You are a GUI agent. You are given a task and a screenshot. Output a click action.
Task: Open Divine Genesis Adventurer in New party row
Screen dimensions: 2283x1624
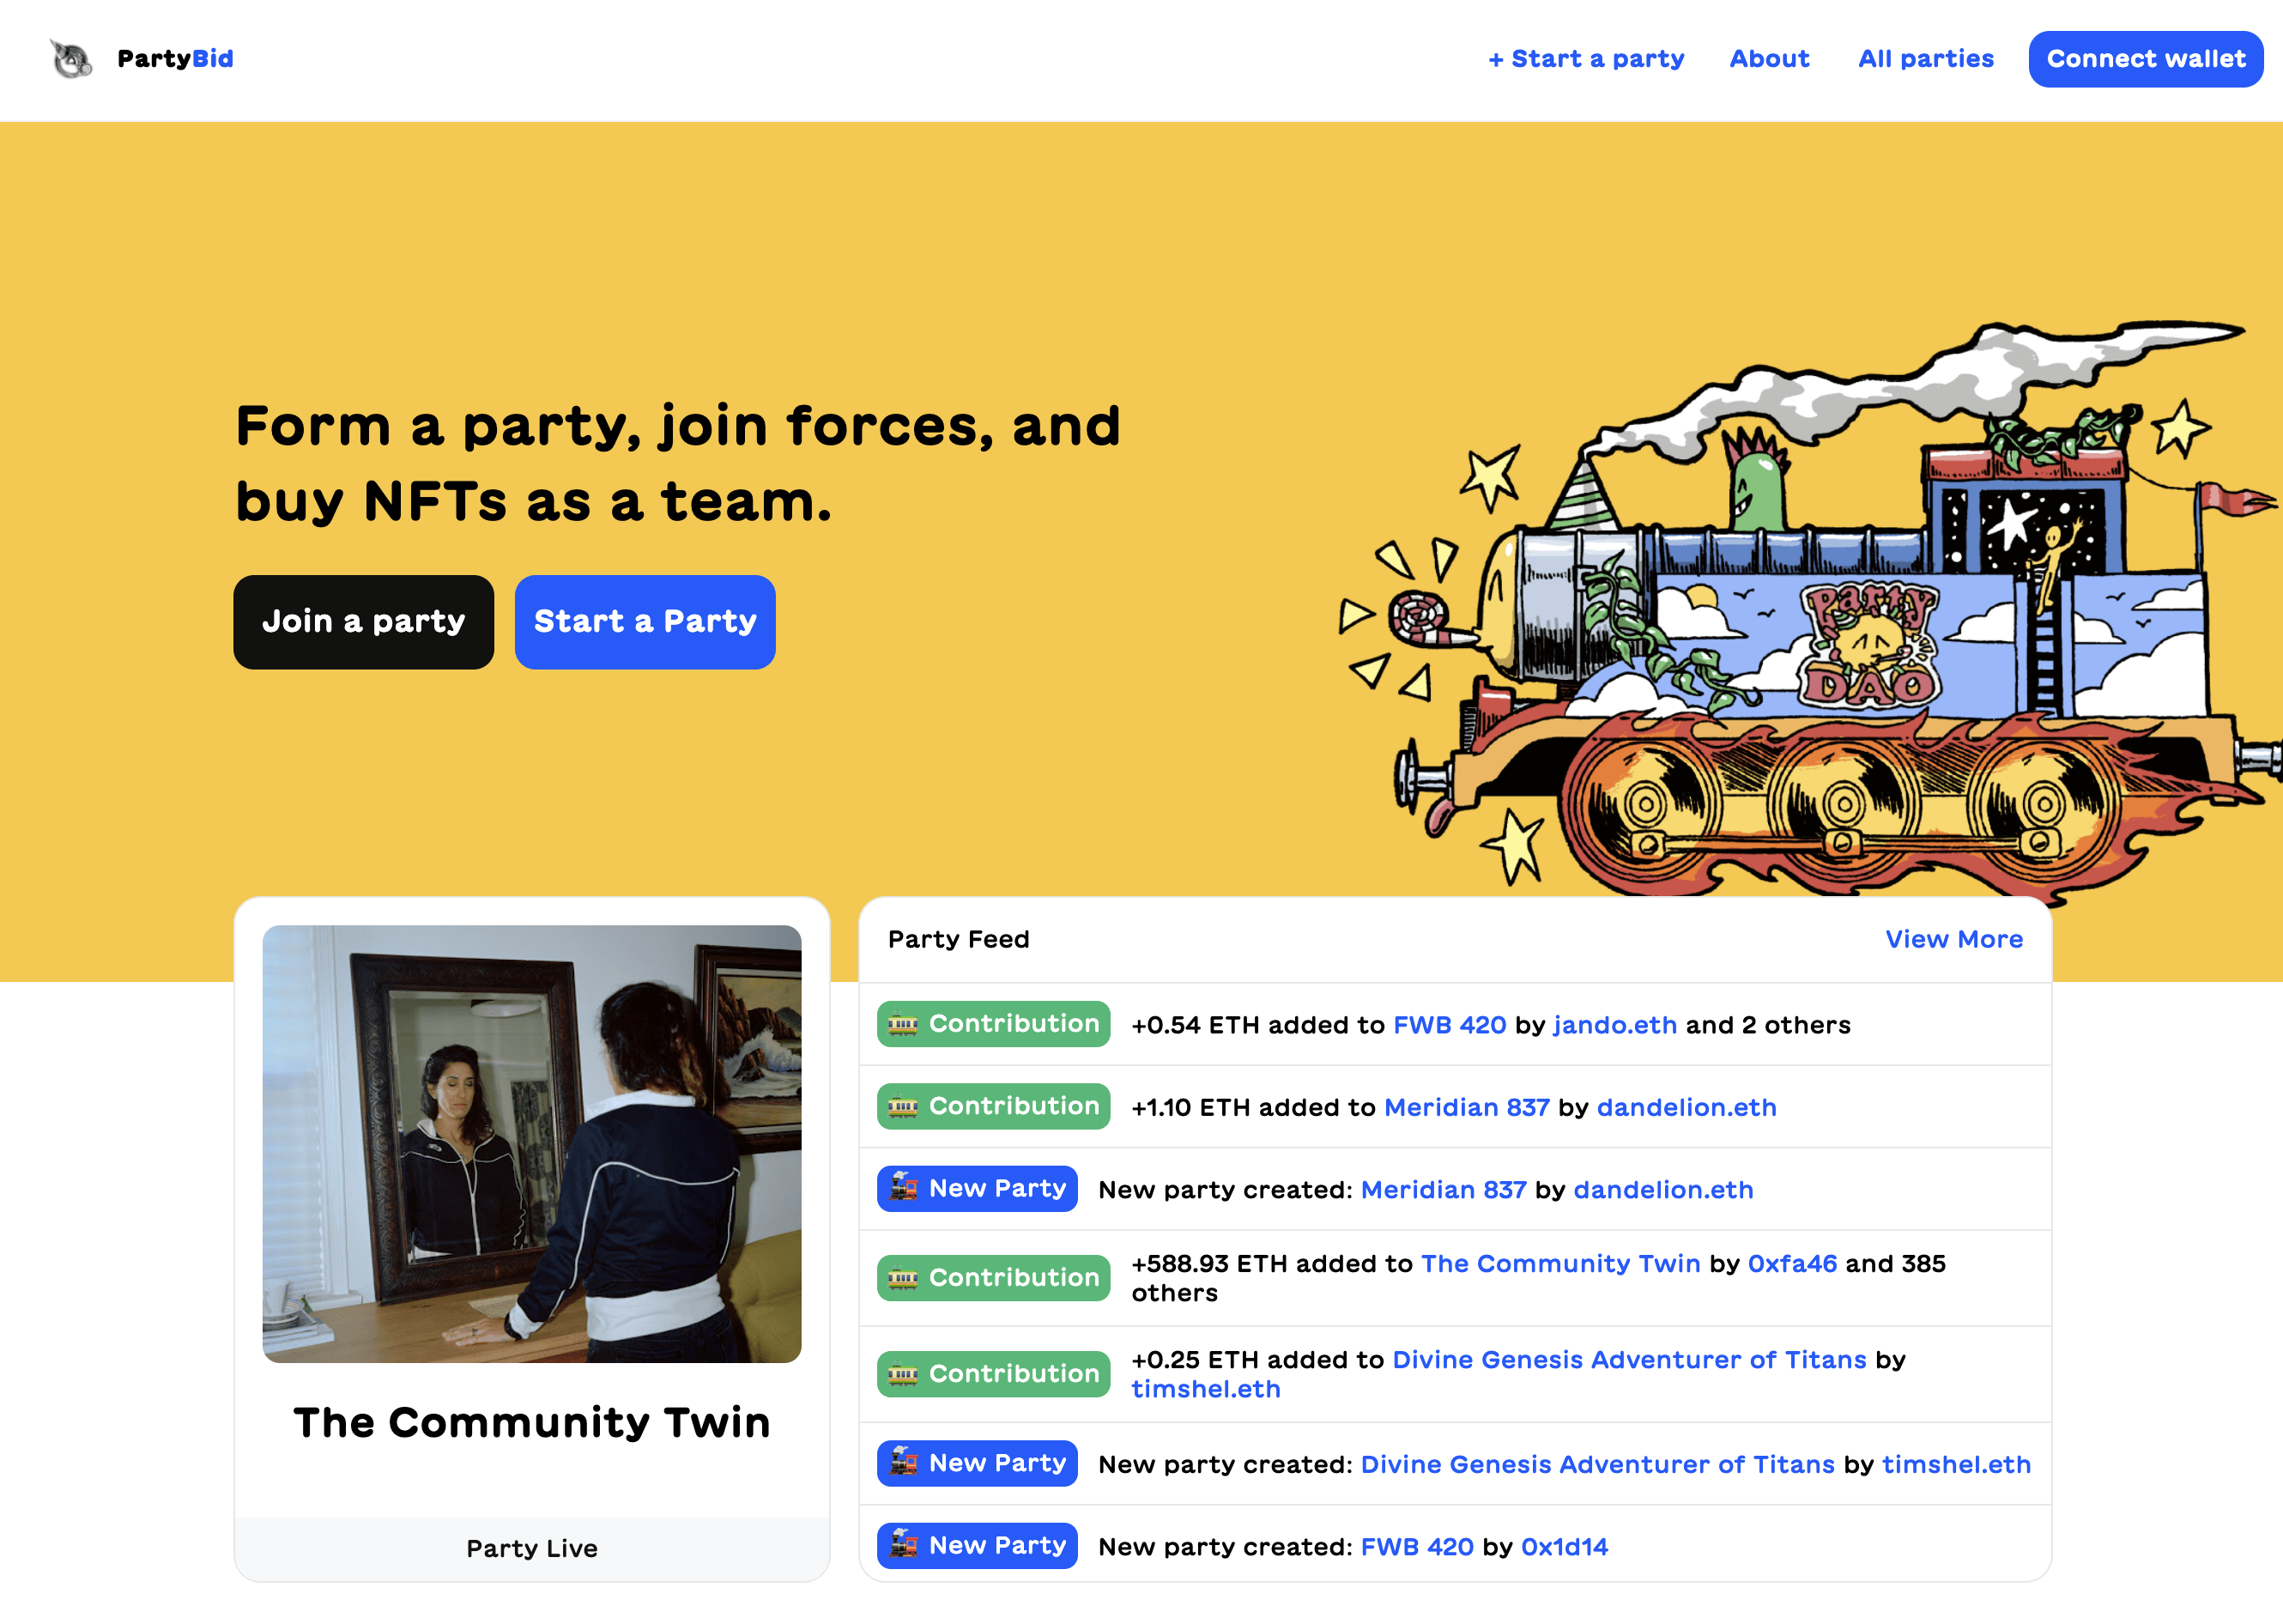pos(1597,1465)
